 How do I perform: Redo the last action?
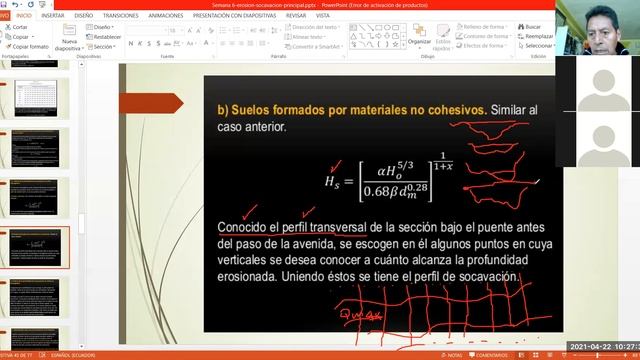[x=30, y=4]
